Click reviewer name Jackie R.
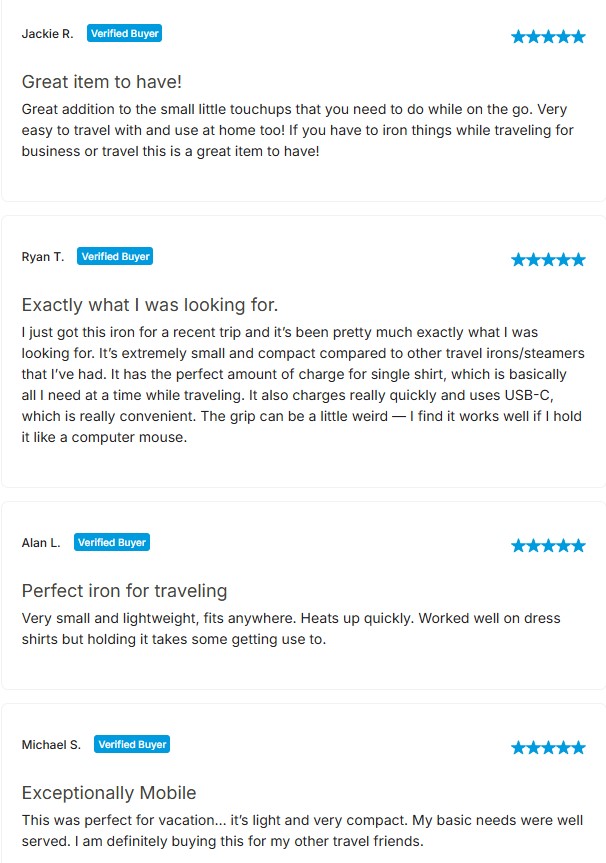The image size is (606, 863). point(47,34)
